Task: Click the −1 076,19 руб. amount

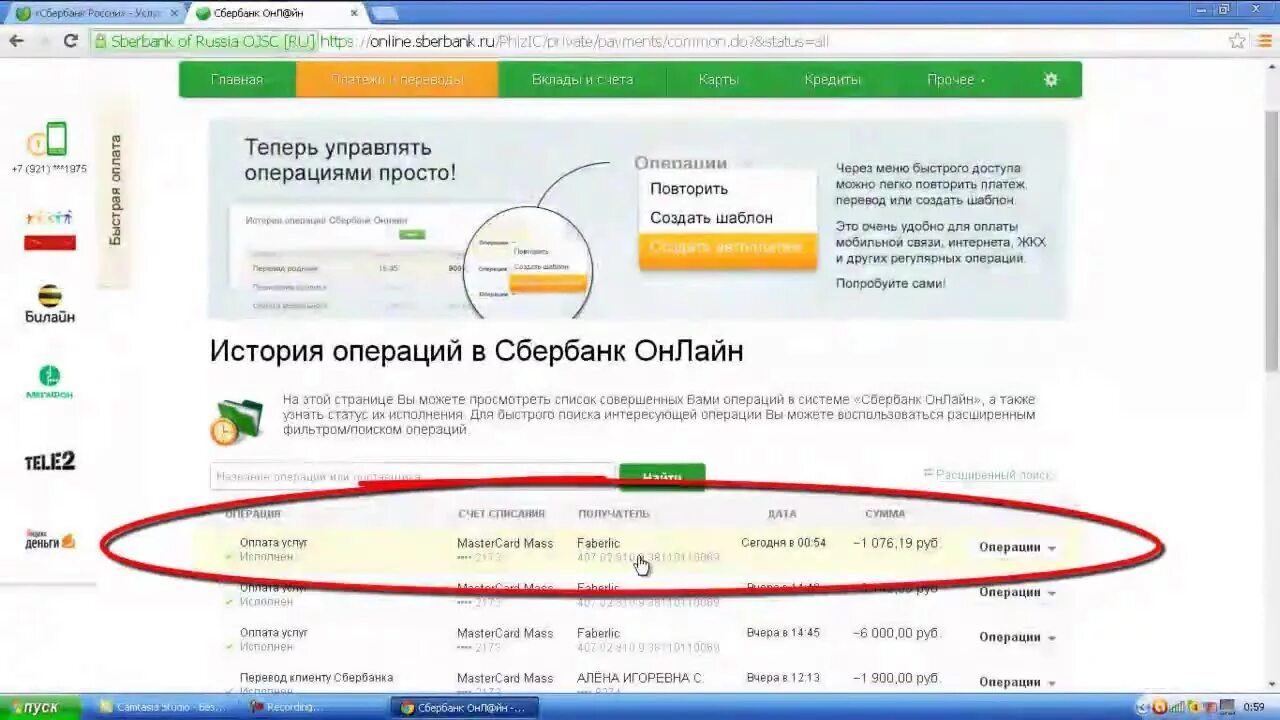Action: [x=896, y=543]
